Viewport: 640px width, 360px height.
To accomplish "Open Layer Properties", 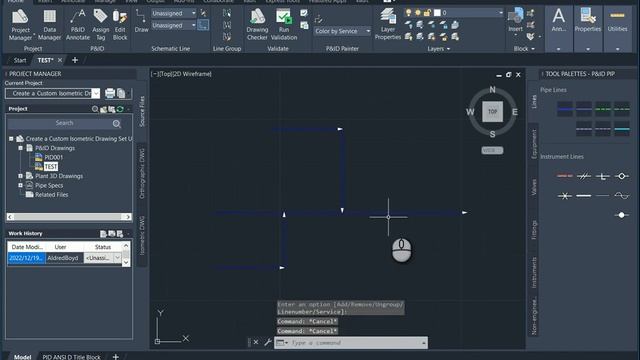I will (388, 24).
